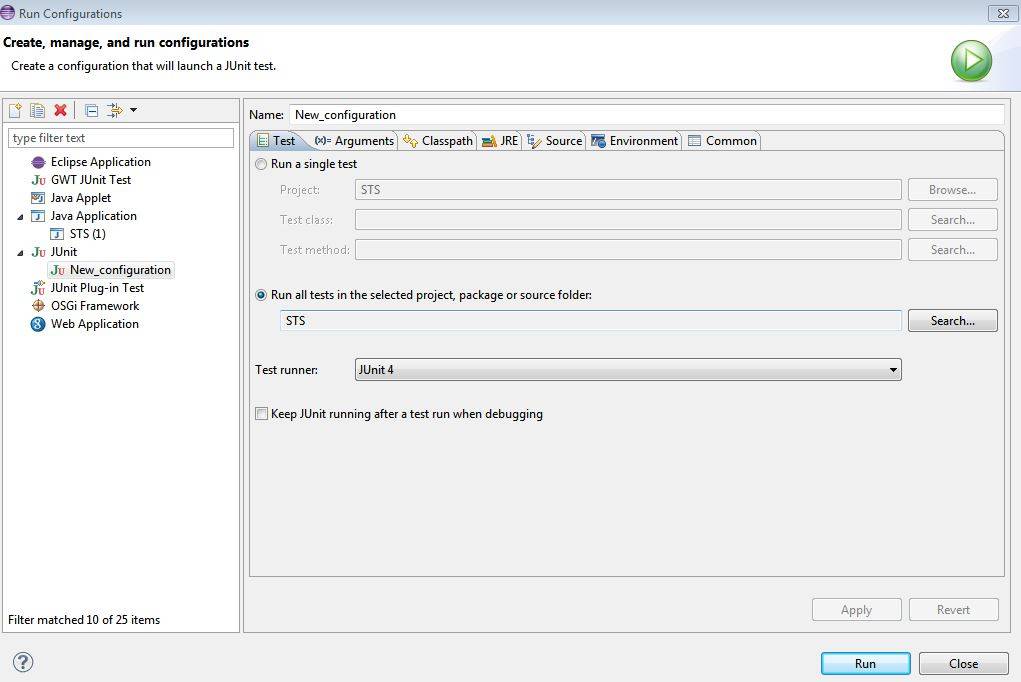This screenshot has width=1021, height=682.
Task: Open the filter configurations toolbar dropdown
Action: (133, 110)
